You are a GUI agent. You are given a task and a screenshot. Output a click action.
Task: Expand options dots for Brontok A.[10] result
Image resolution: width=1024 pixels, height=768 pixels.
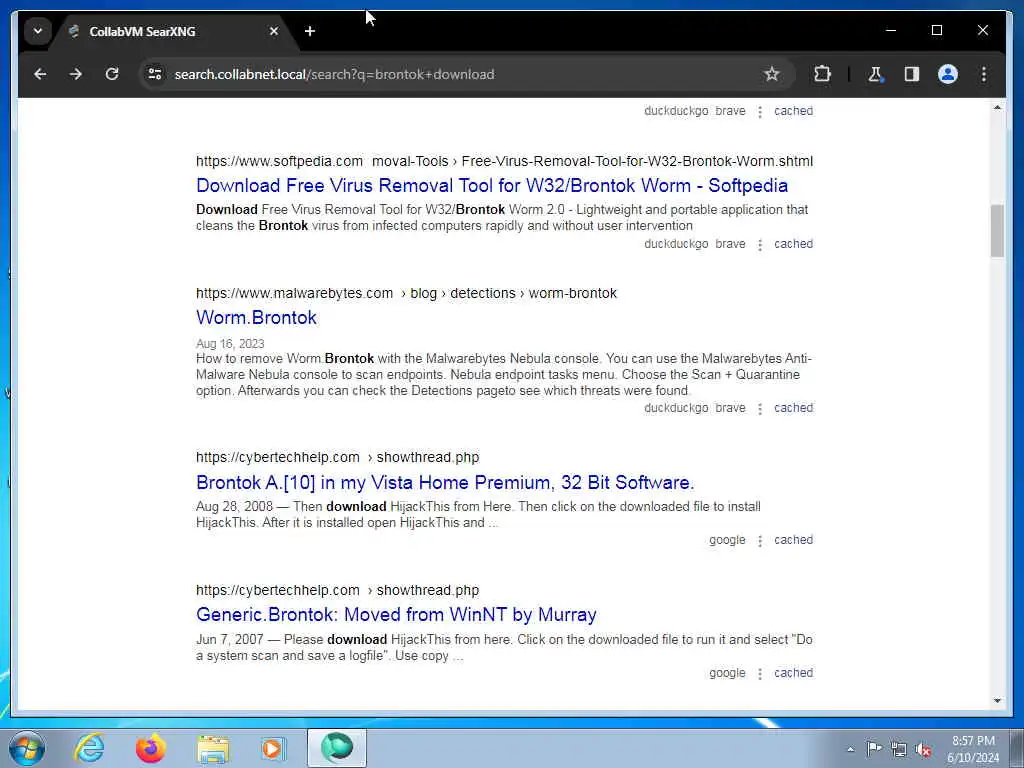pos(760,541)
